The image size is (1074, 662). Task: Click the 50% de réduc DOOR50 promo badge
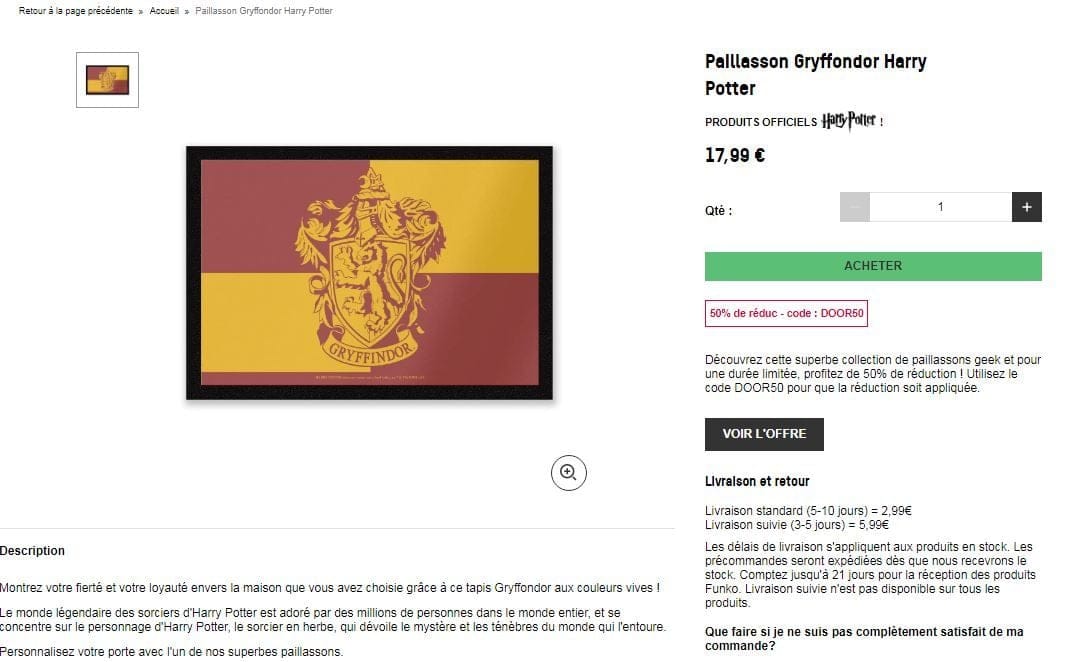coord(786,313)
